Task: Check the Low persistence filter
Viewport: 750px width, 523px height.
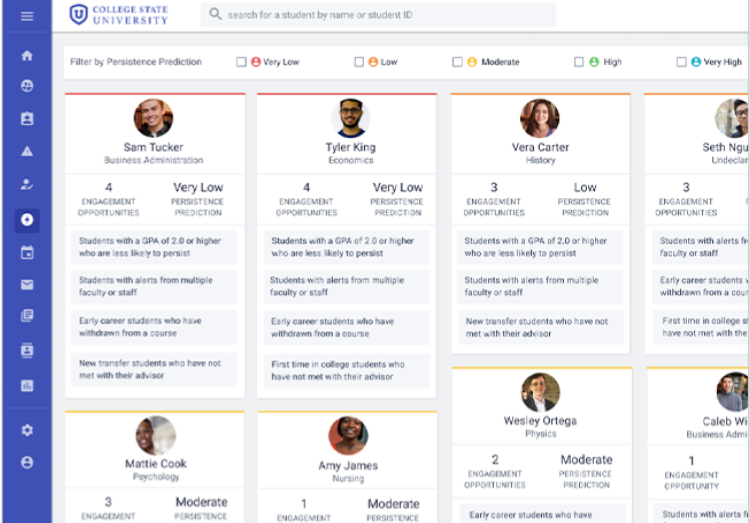Action: point(359,62)
